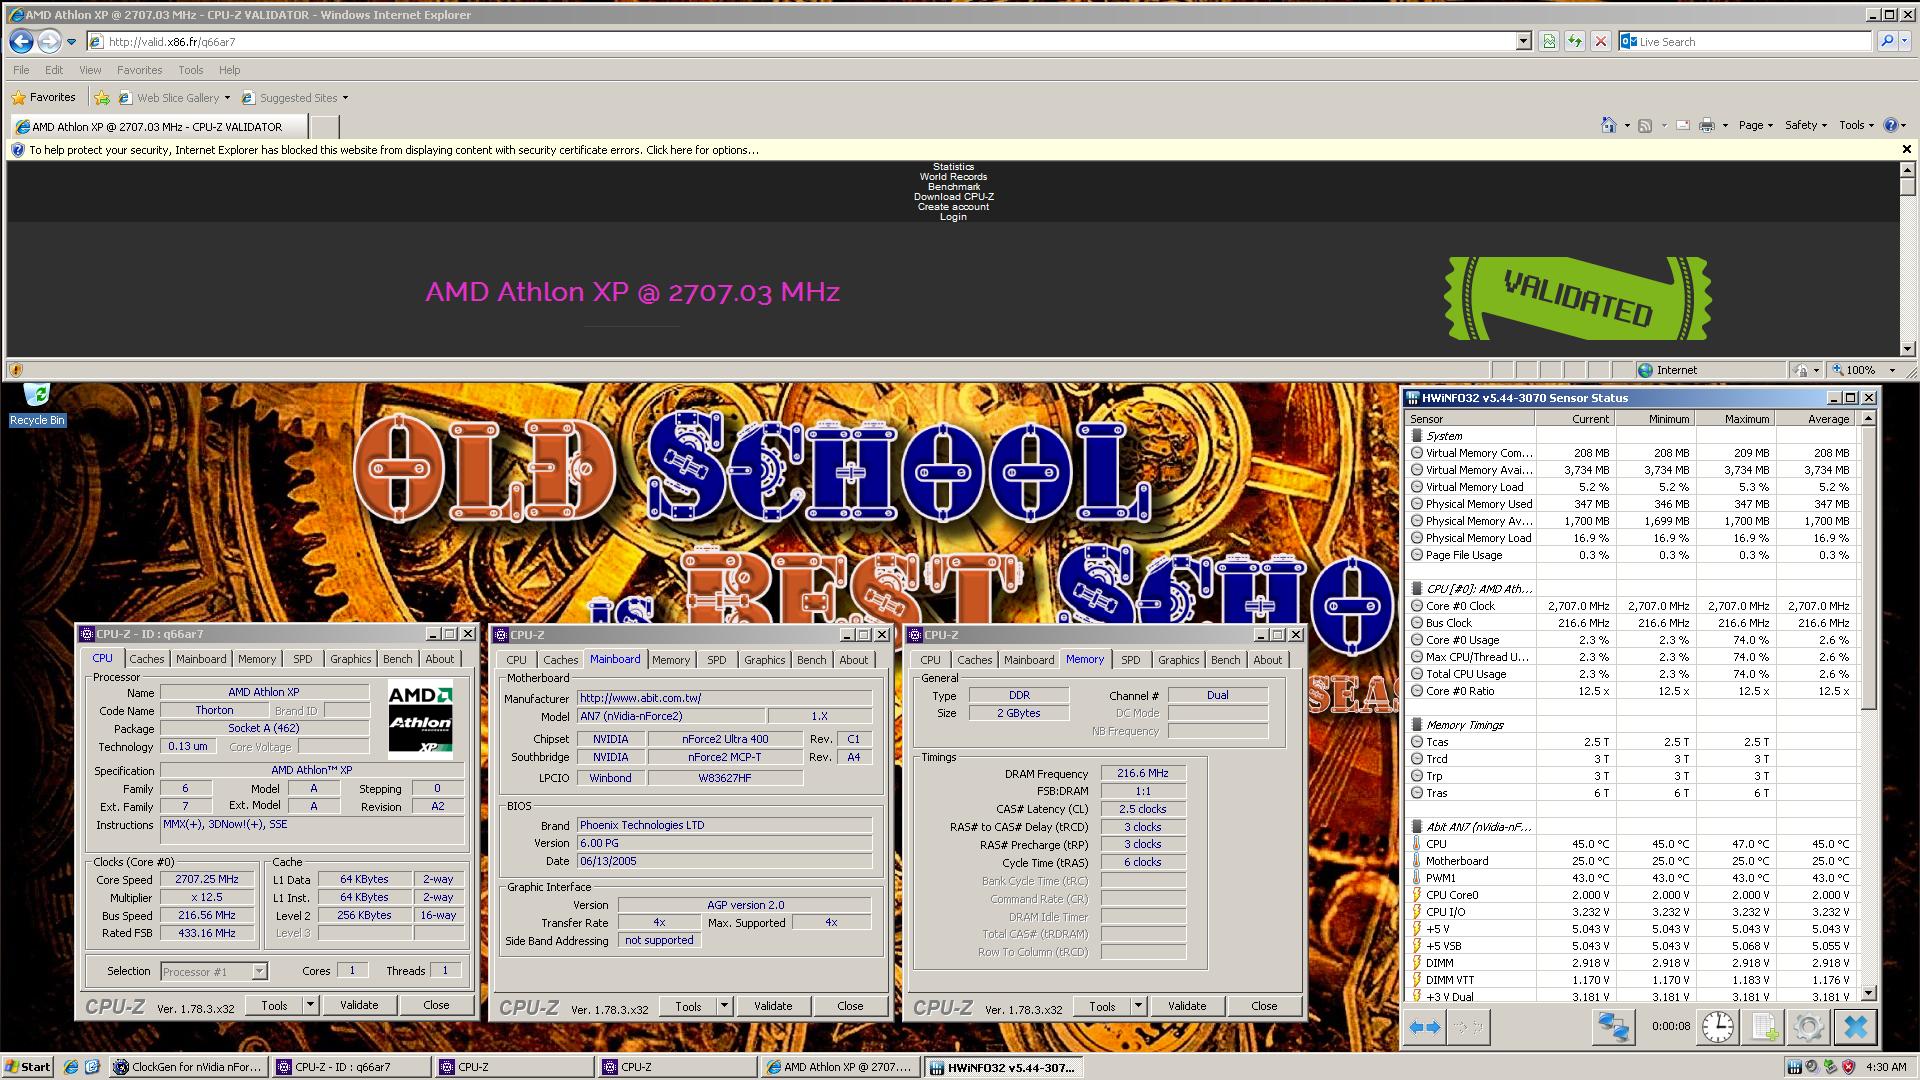1920x1080 pixels.
Task: Go to the IE Home page
Action: (1608, 125)
